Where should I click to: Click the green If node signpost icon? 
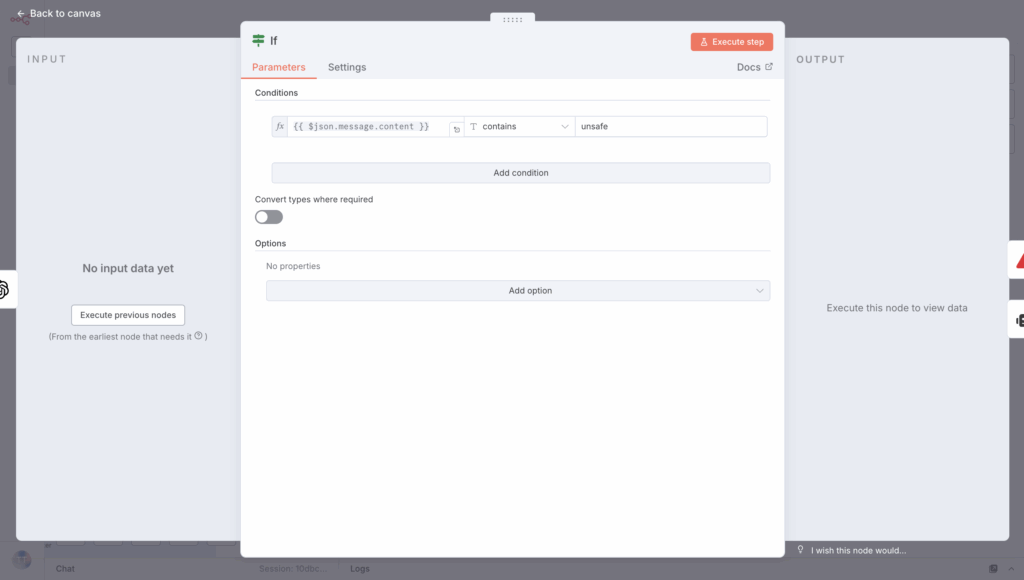pos(259,41)
